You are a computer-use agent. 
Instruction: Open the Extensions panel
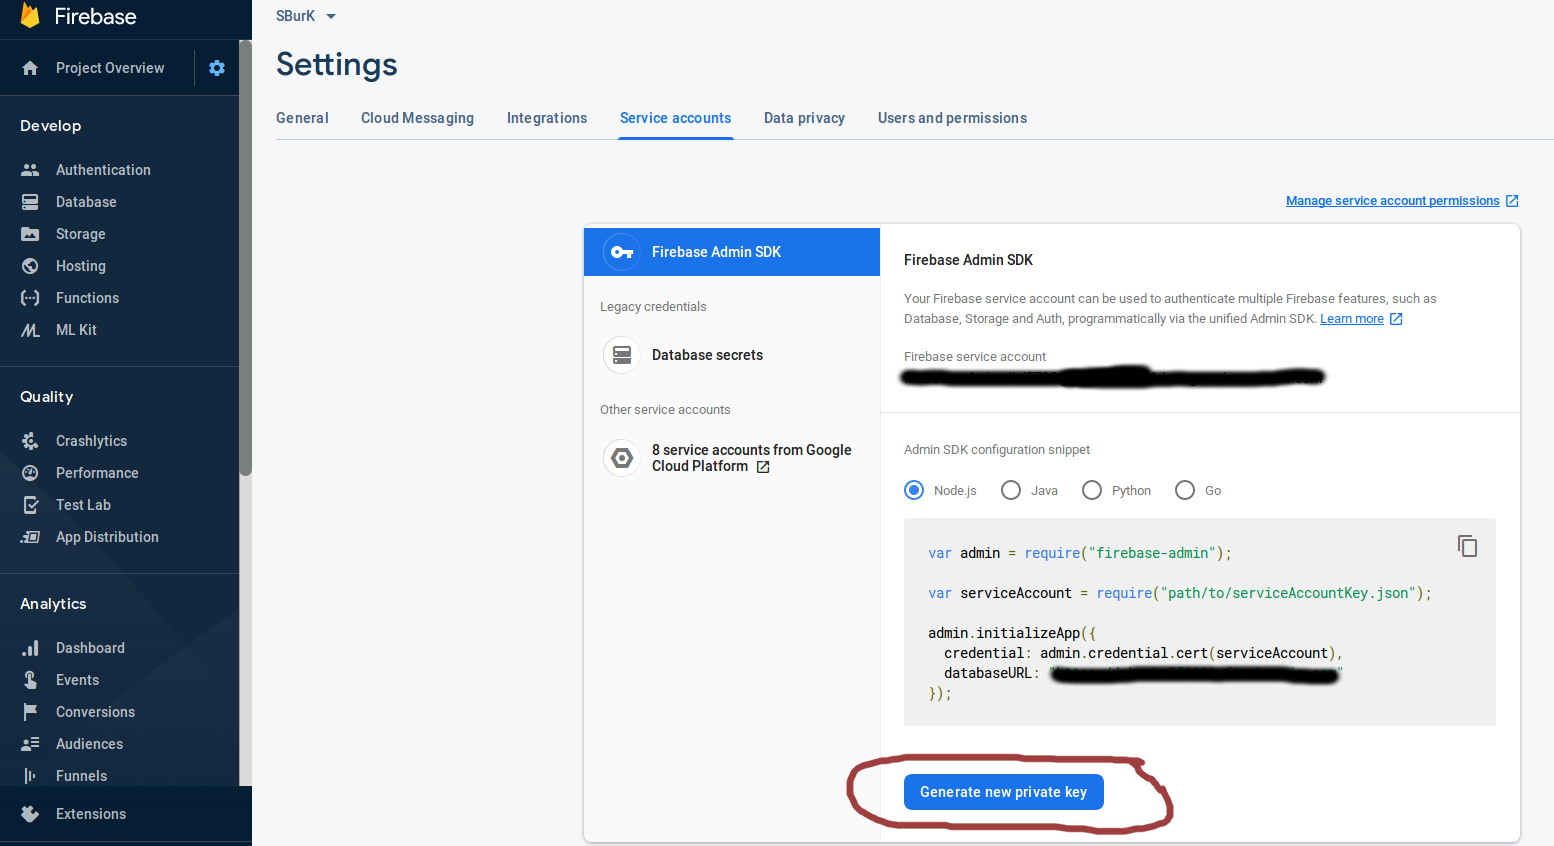tap(91, 813)
